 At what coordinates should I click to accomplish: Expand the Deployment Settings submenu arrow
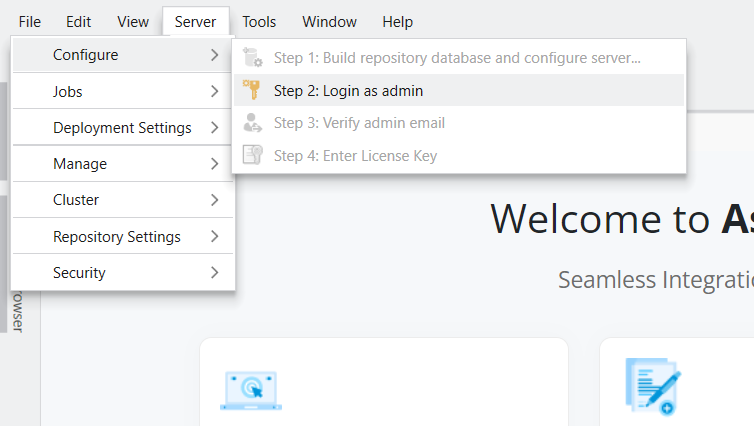point(215,128)
